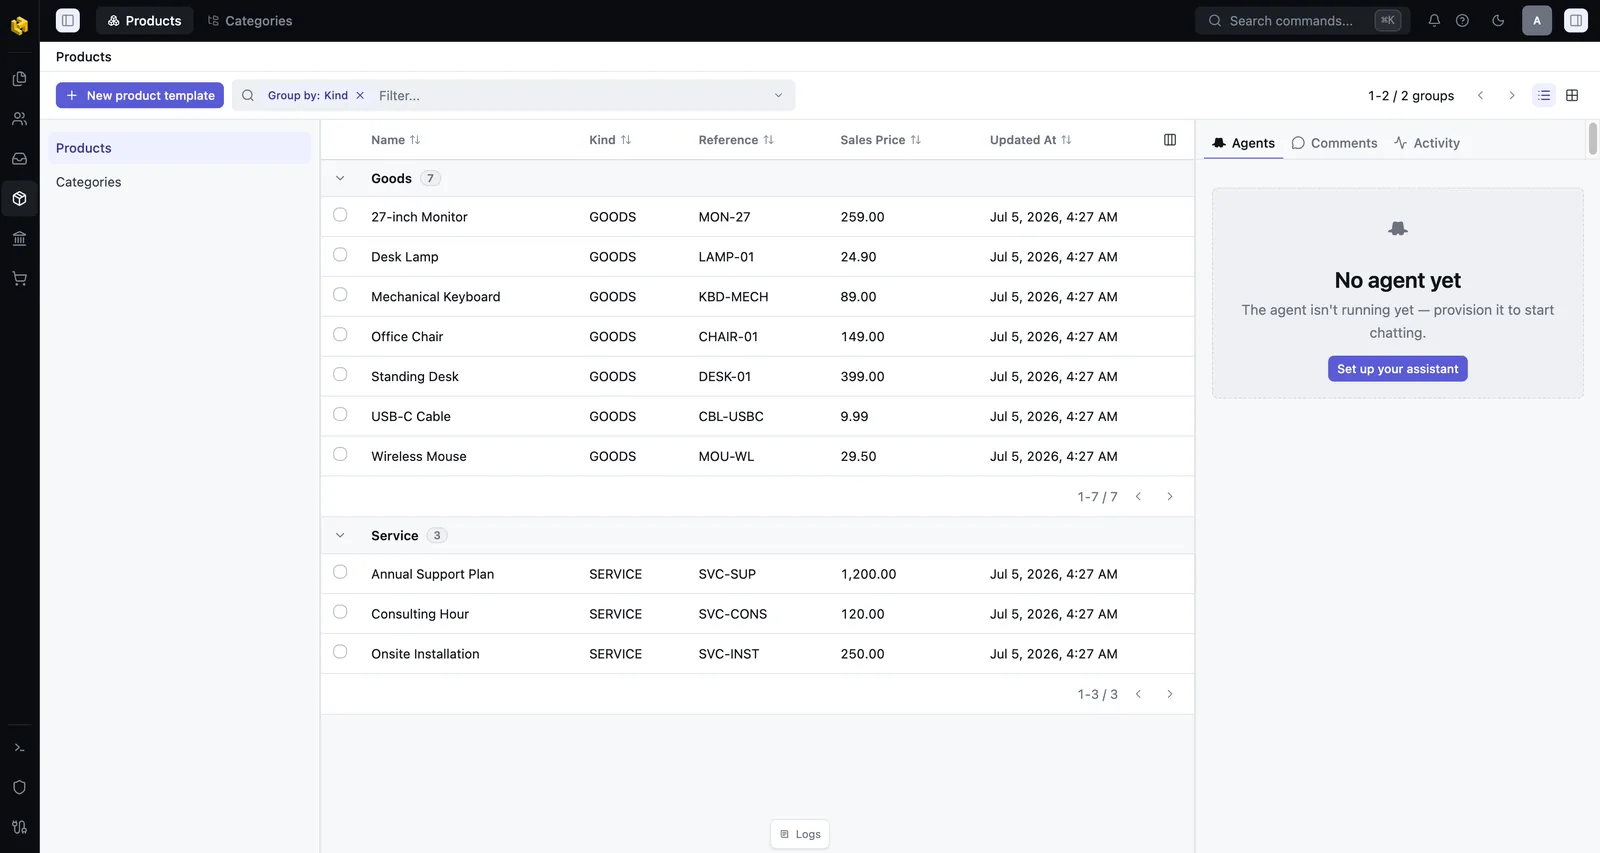The height and width of the screenshot is (853, 1600).
Task: Open the shield security icon in rail
Action: click(x=19, y=787)
